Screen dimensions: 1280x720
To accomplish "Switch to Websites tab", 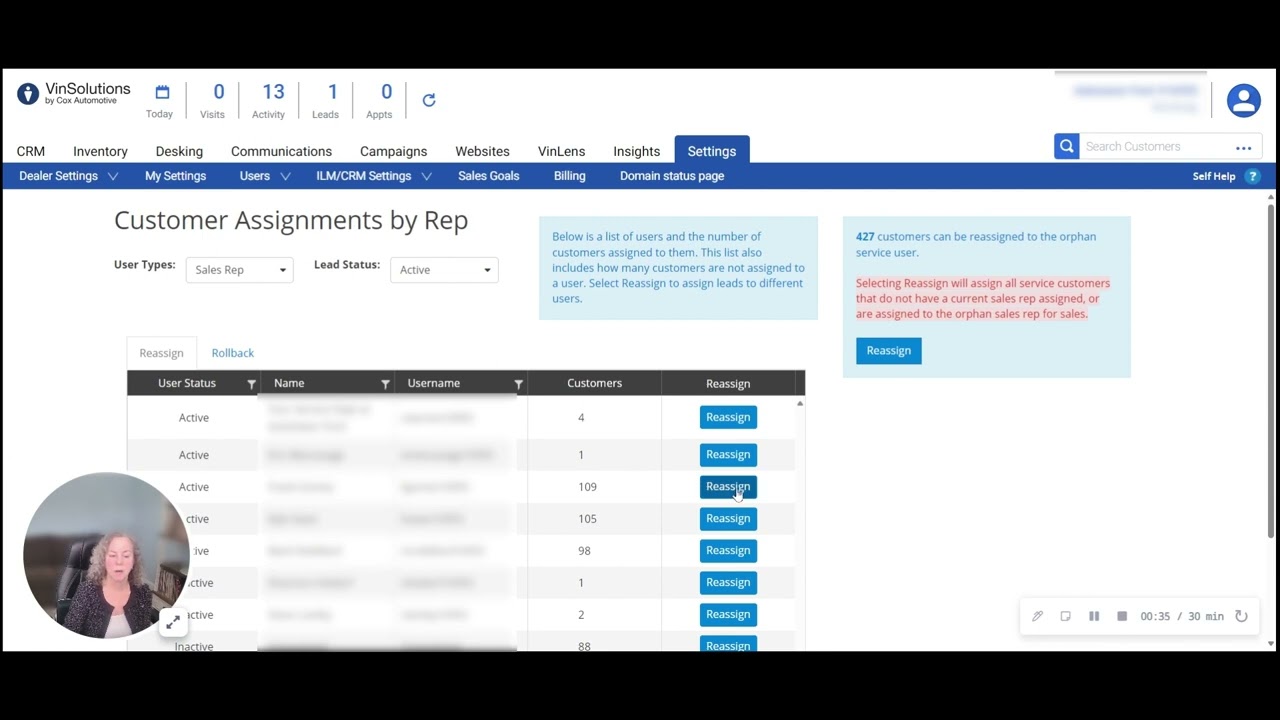I will 482,151.
